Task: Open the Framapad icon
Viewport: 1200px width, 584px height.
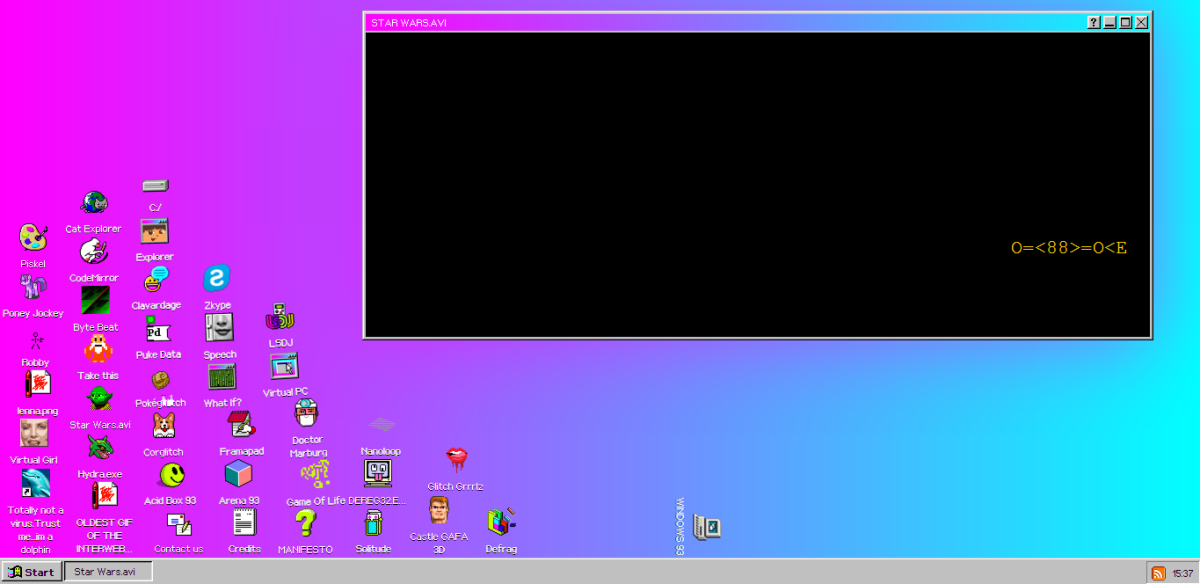Action: (x=241, y=425)
